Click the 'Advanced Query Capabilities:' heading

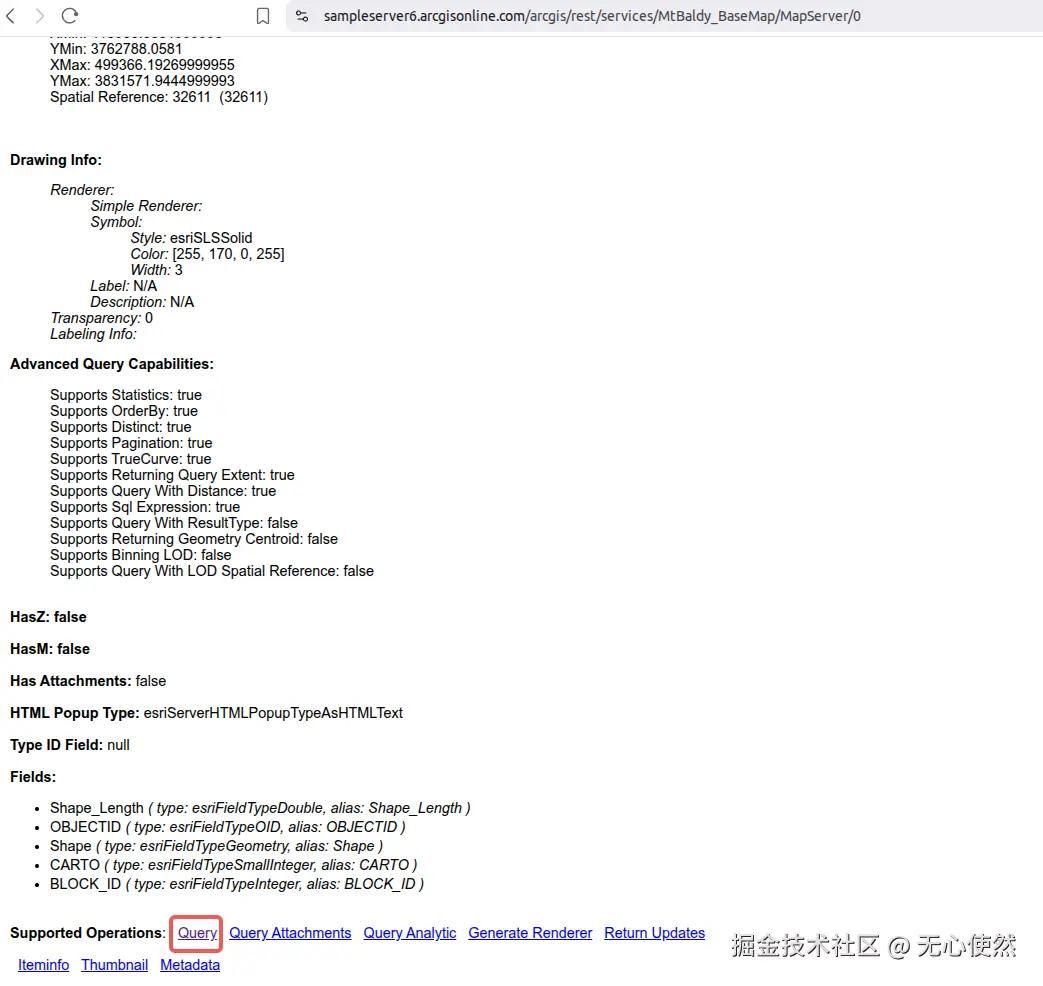coord(112,364)
